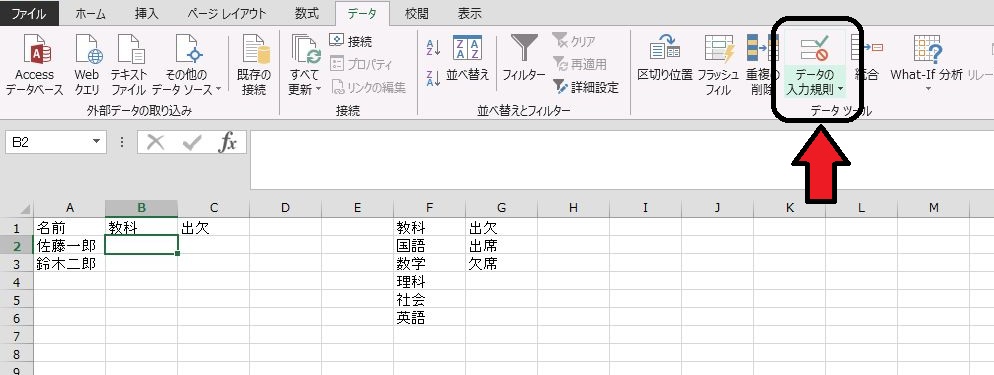Viewport: 994px width, 375px height.
Task: Import data from Access database
Action: click(x=34, y=65)
